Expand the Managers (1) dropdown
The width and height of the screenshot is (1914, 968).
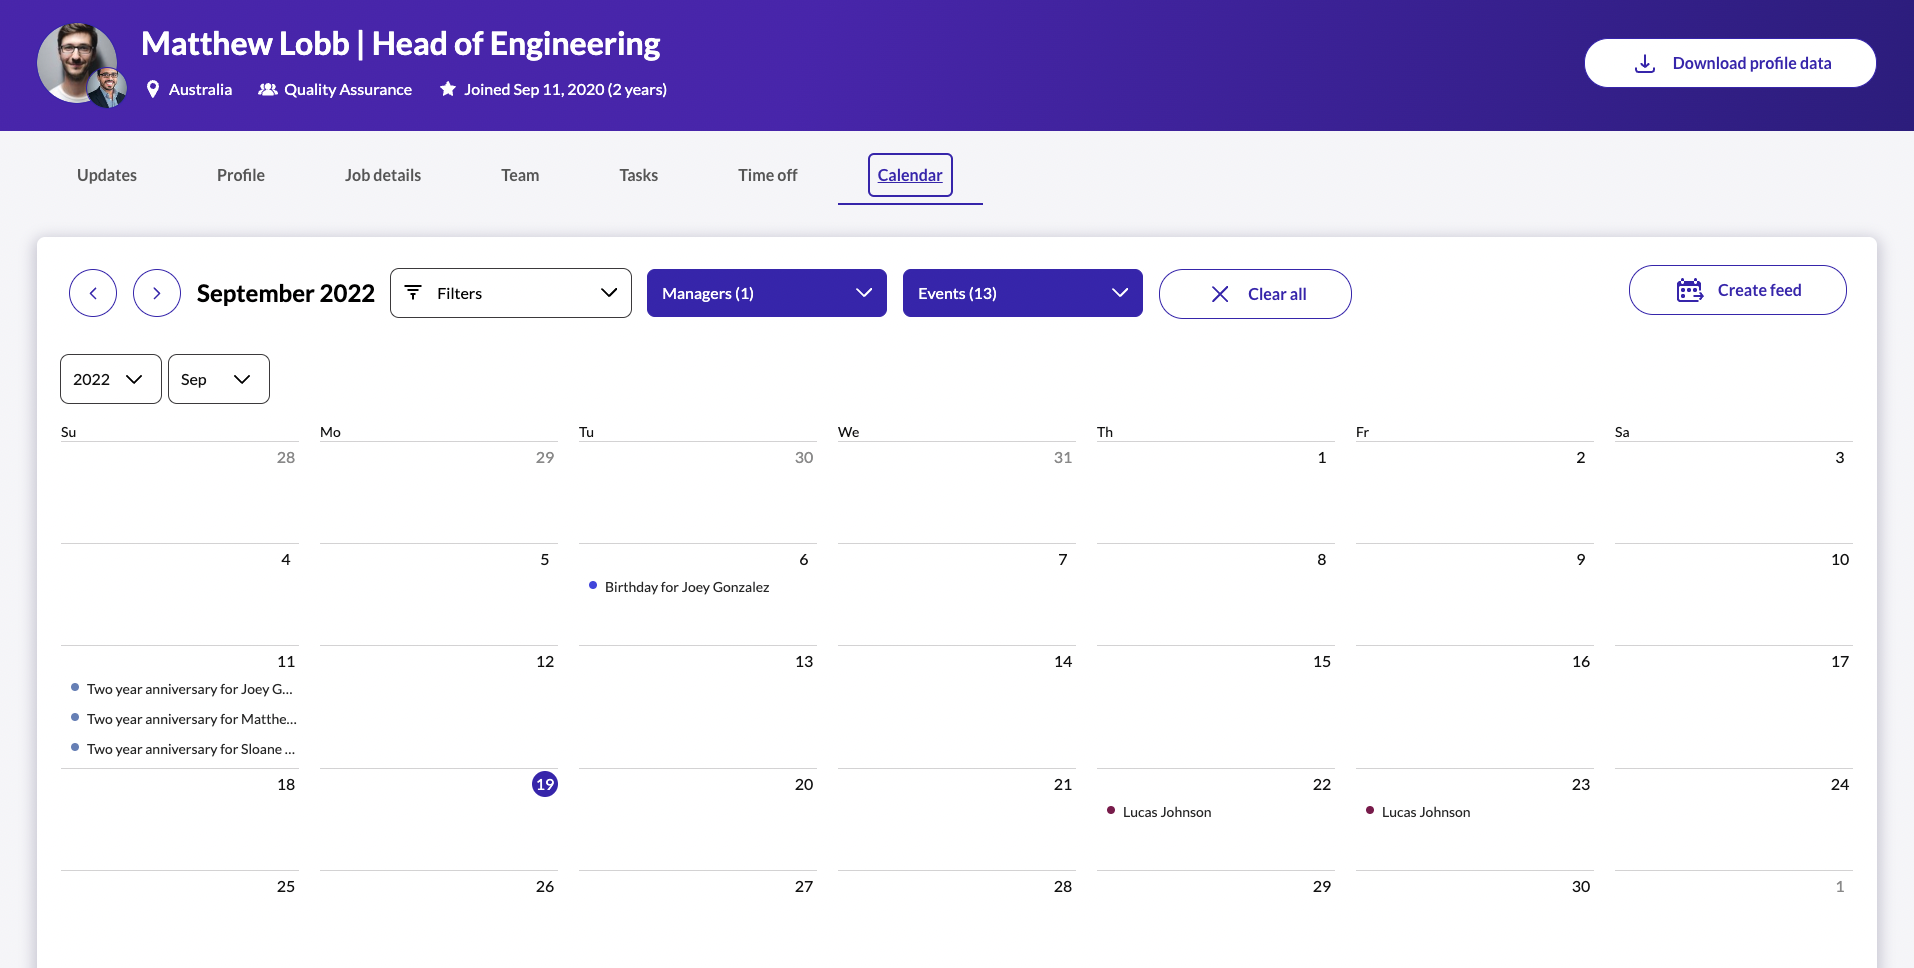pos(766,293)
